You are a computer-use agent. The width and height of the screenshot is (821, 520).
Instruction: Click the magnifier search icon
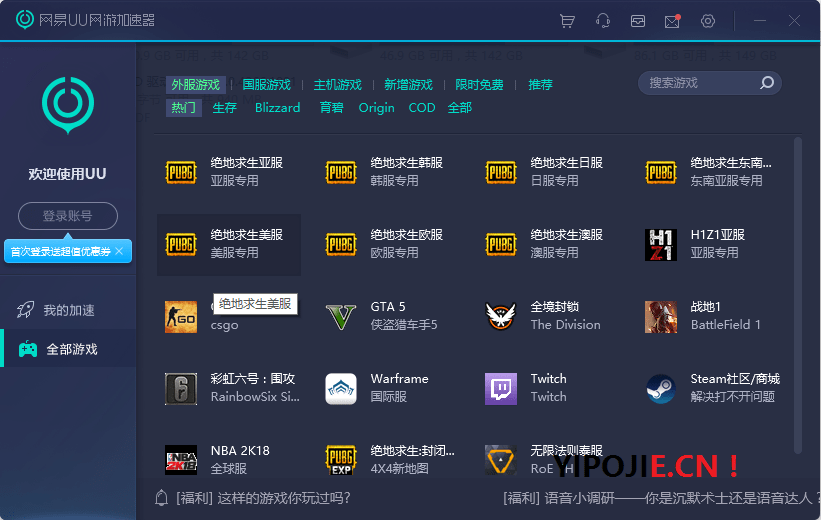(767, 83)
